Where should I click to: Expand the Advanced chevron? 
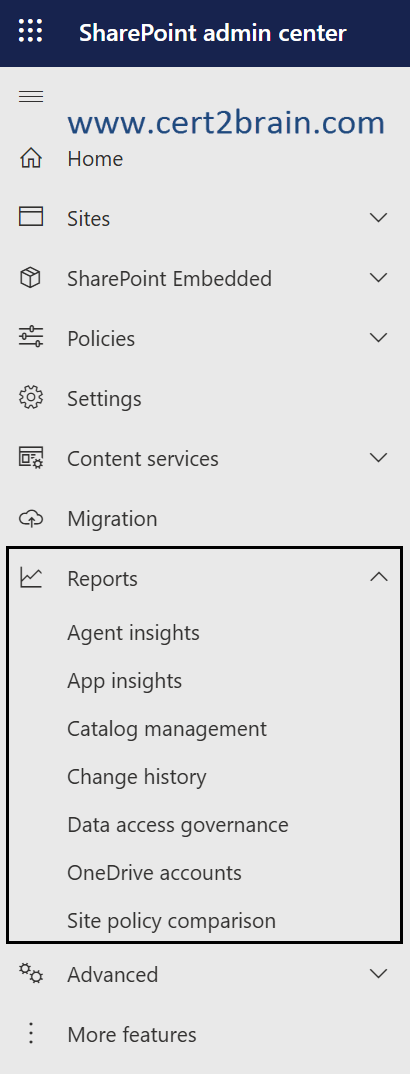click(379, 973)
